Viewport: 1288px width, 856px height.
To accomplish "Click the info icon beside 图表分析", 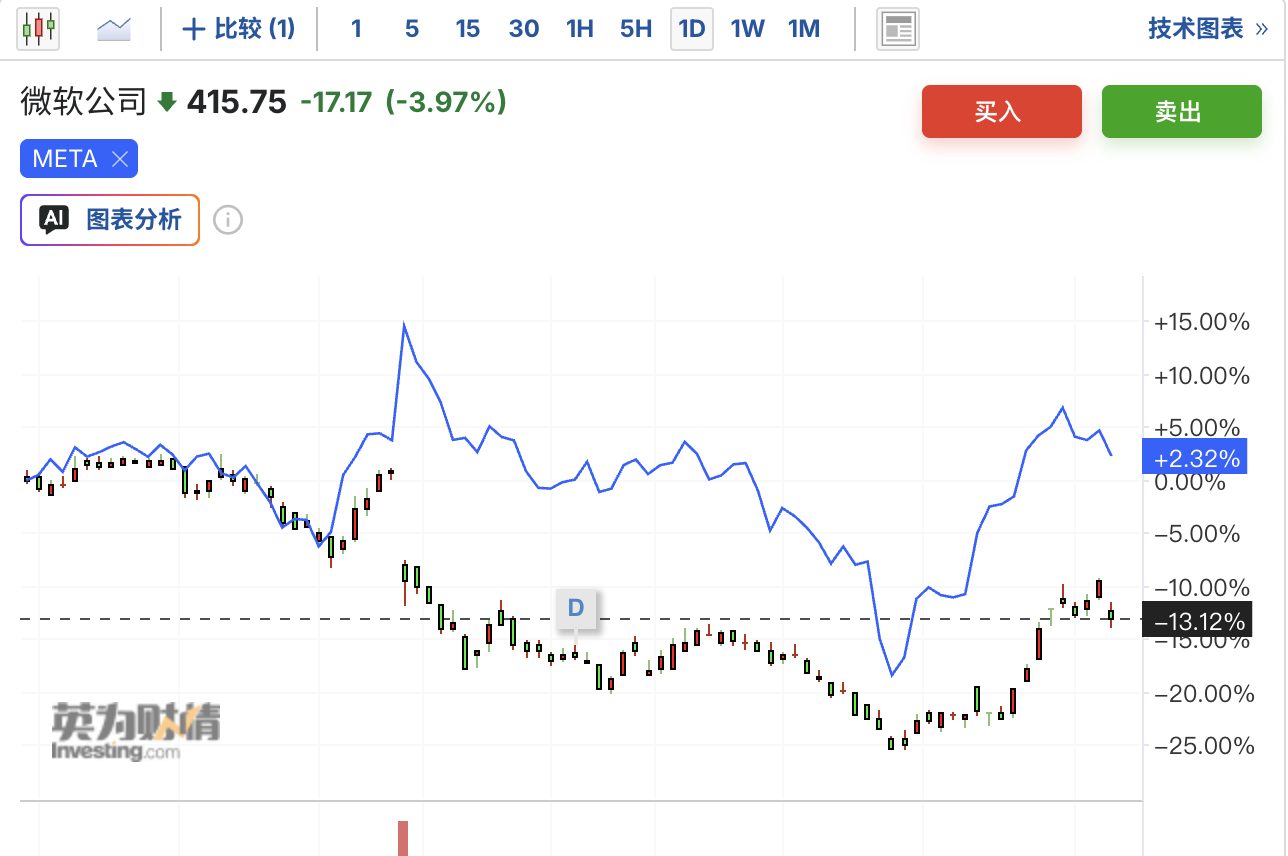I will tap(228, 220).
